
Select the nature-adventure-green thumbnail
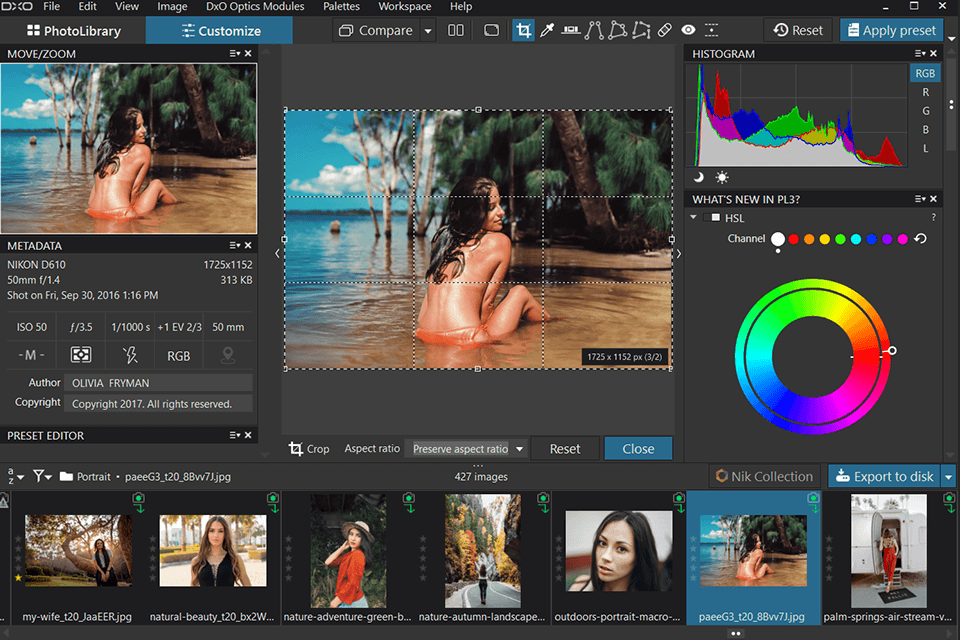click(348, 551)
